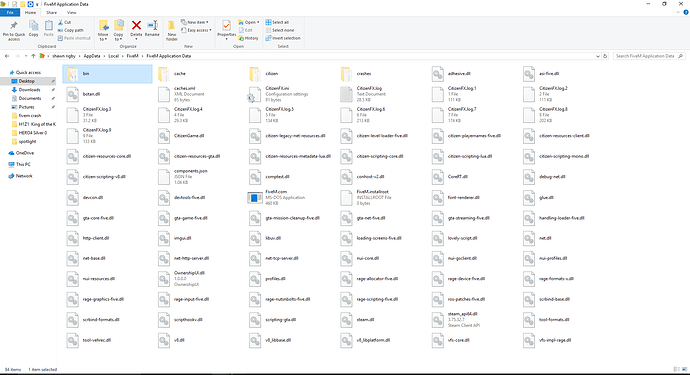Screen dimensions: 690x375
Task: Select CitizenGame.dll file
Action: pos(199,136)
